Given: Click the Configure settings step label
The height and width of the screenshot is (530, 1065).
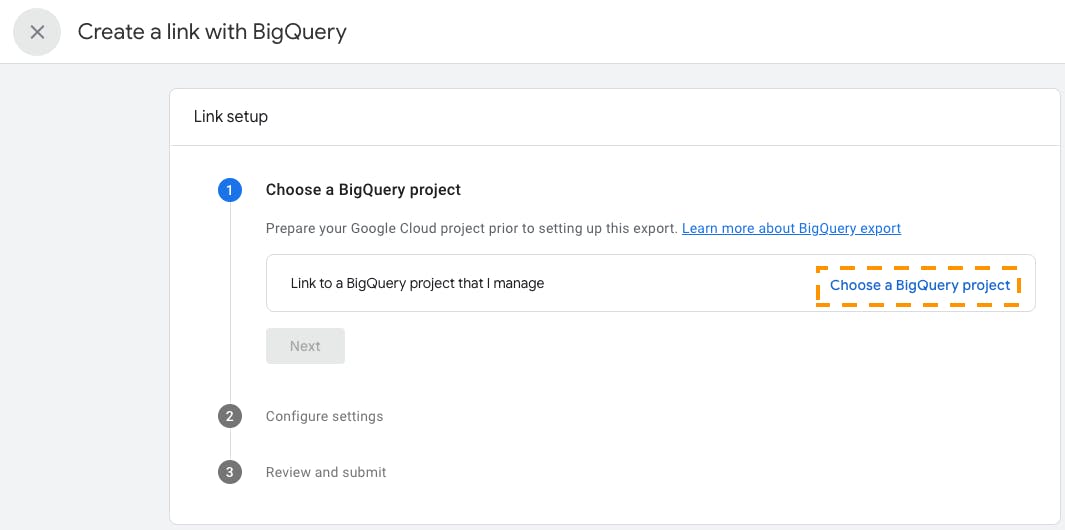Looking at the screenshot, I should click(324, 416).
